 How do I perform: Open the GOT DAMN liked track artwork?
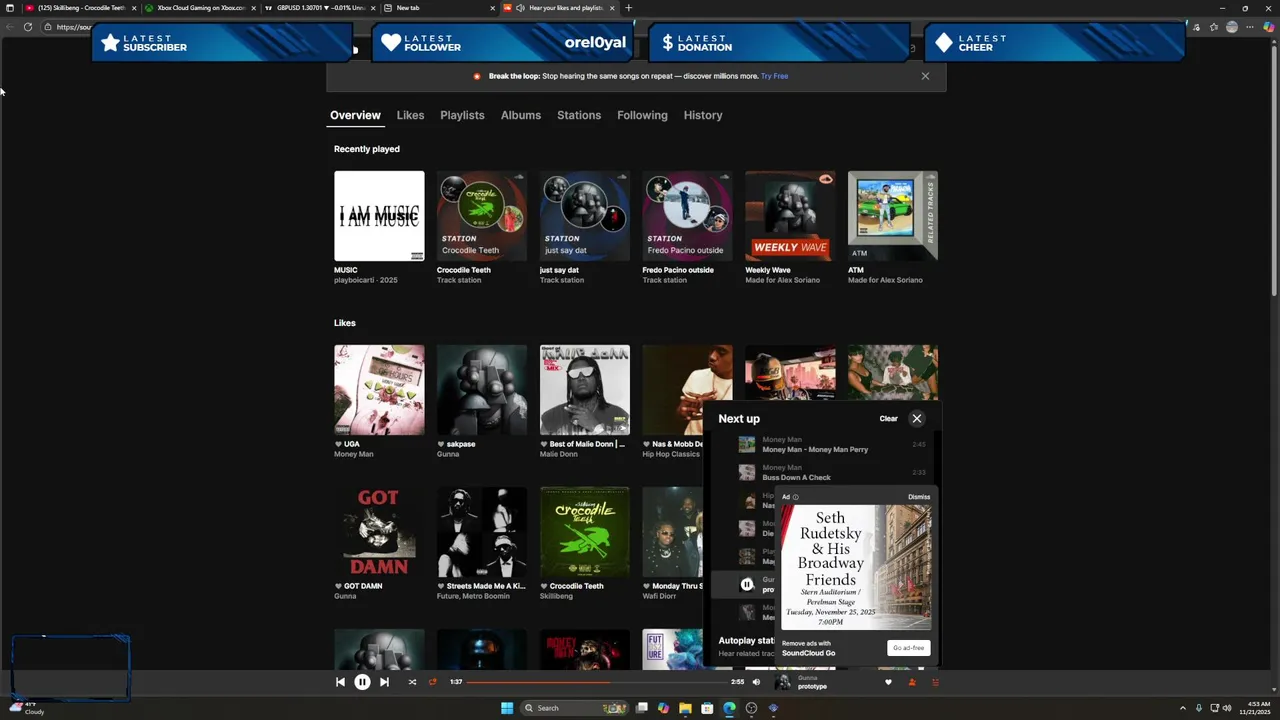point(379,532)
